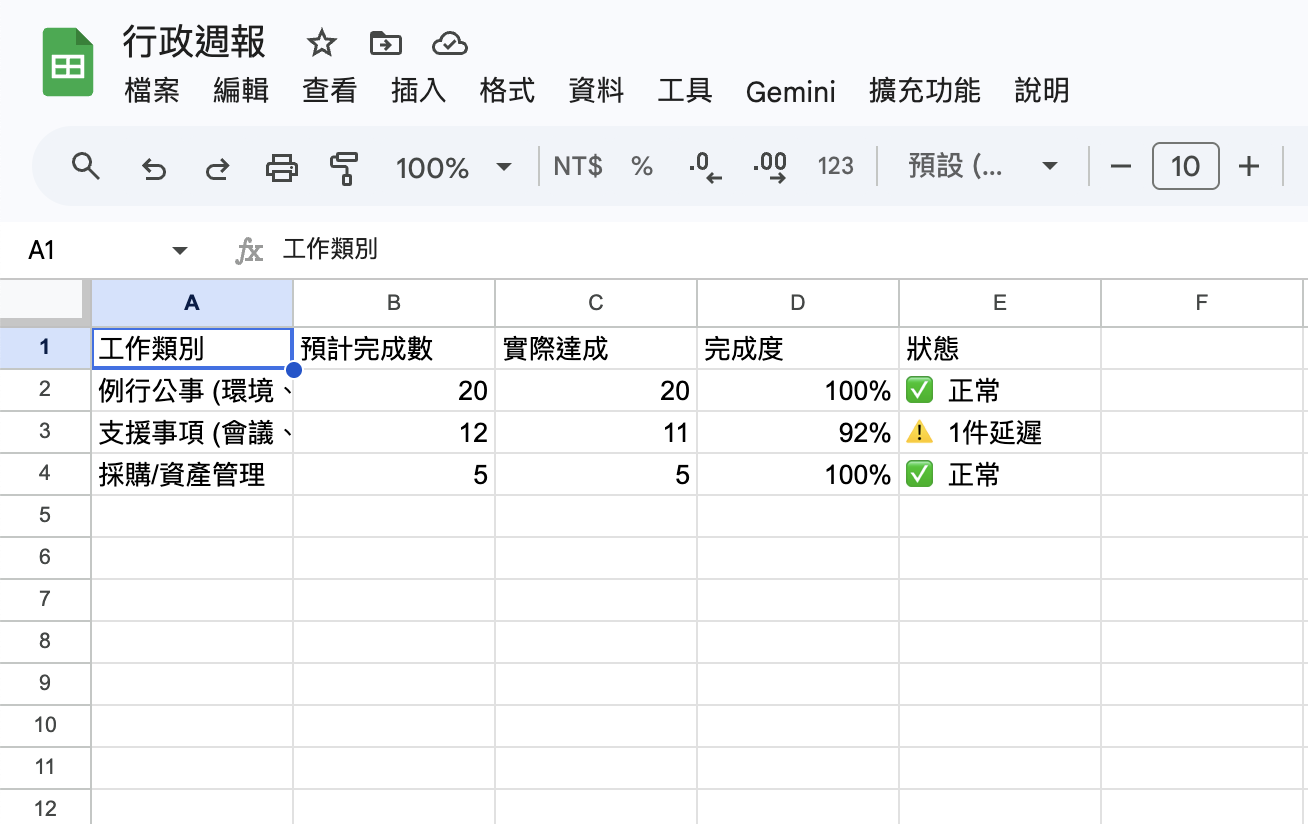Viewport: 1308px width, 824px height.
Task: Format selection as percentage
Action: (641, 168)
